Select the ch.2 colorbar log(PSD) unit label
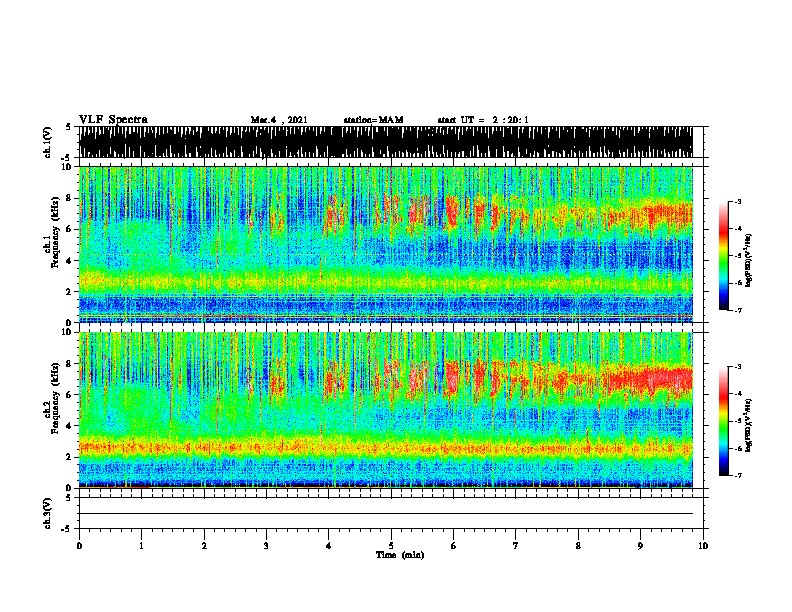Image resolution: width=792 pixels, height=612 pixels. (749, 425)
